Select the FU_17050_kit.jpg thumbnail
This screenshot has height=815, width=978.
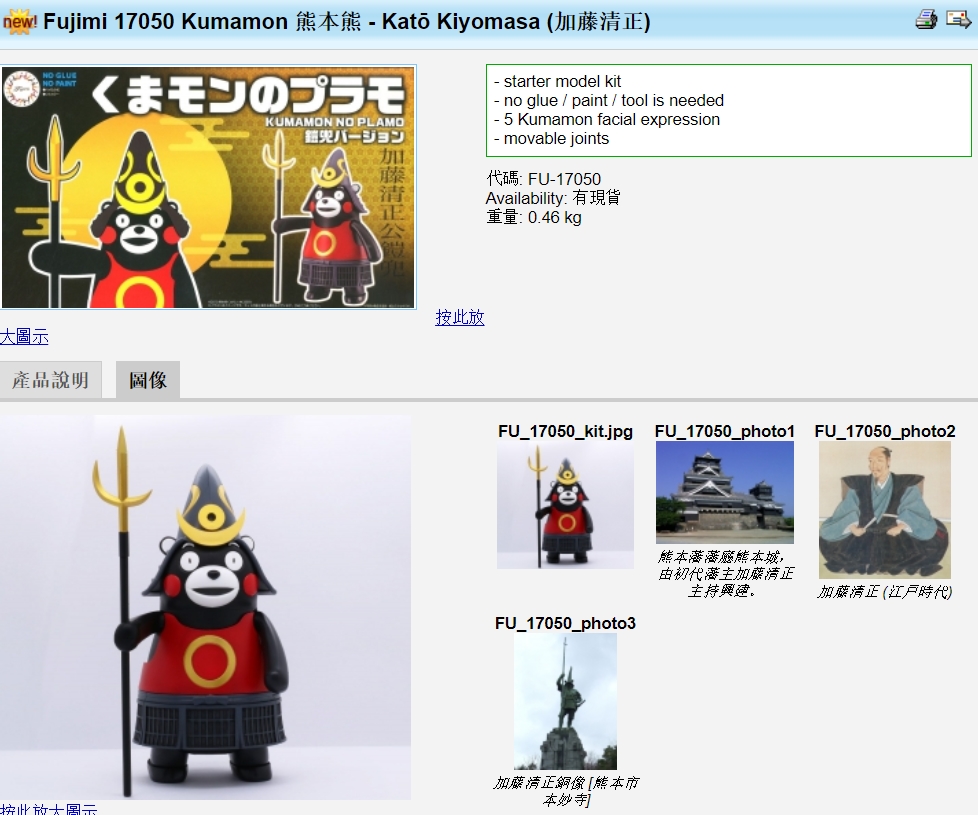565,505
